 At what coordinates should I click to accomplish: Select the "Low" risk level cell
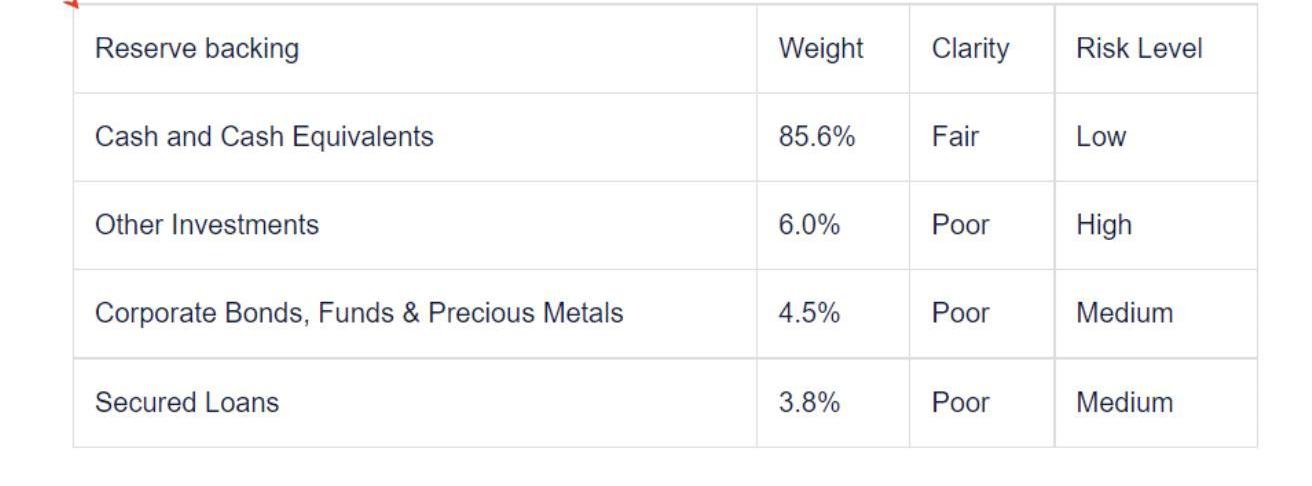(1101, 137)
